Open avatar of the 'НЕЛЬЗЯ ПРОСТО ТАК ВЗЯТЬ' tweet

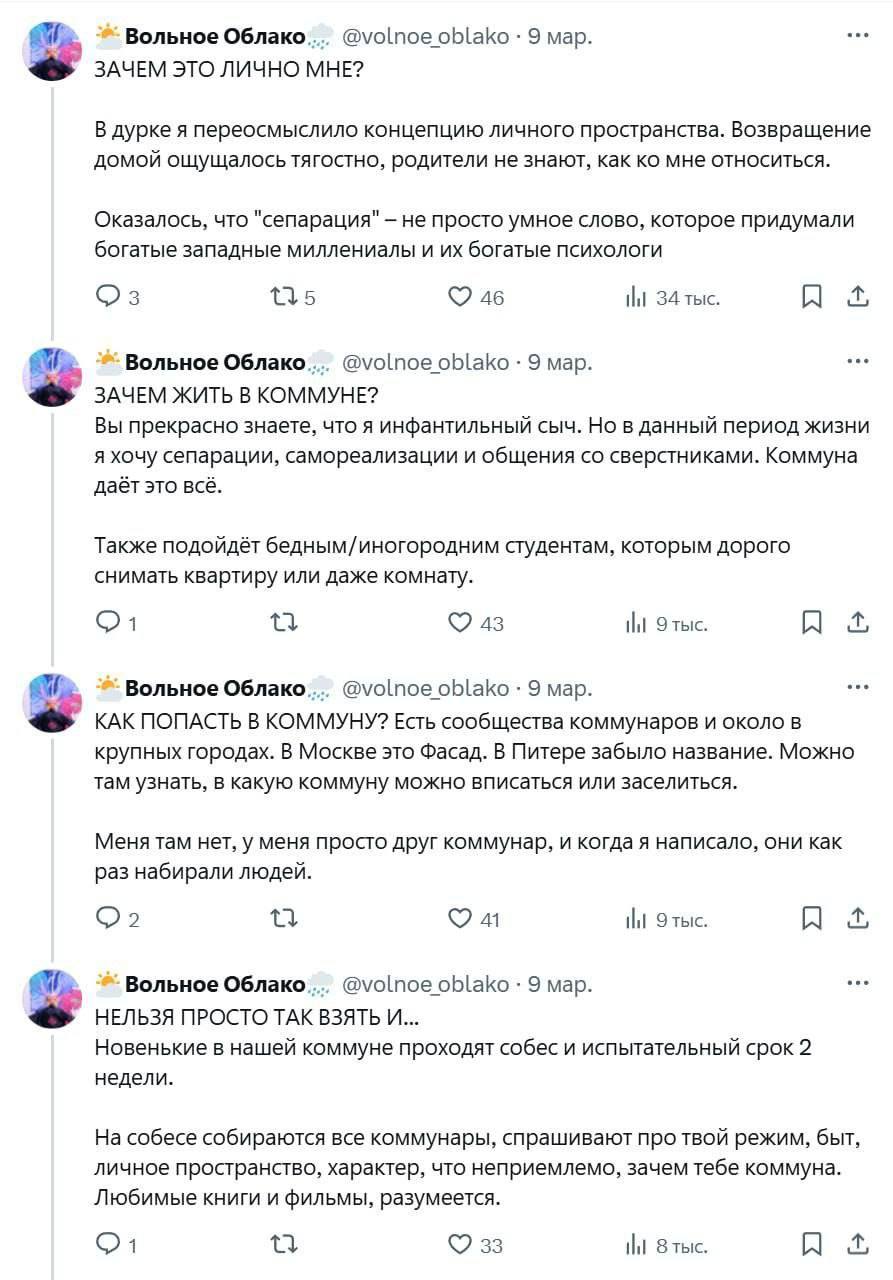click(x=51, y=999)
